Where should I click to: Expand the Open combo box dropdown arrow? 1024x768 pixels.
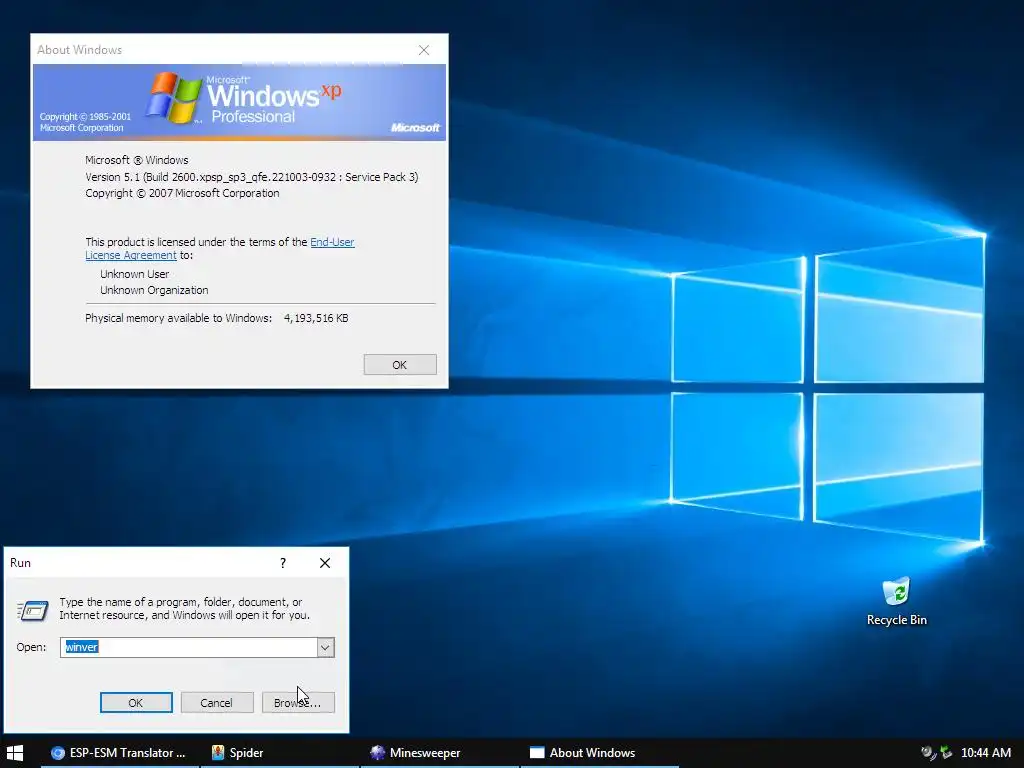click(325, 647)
